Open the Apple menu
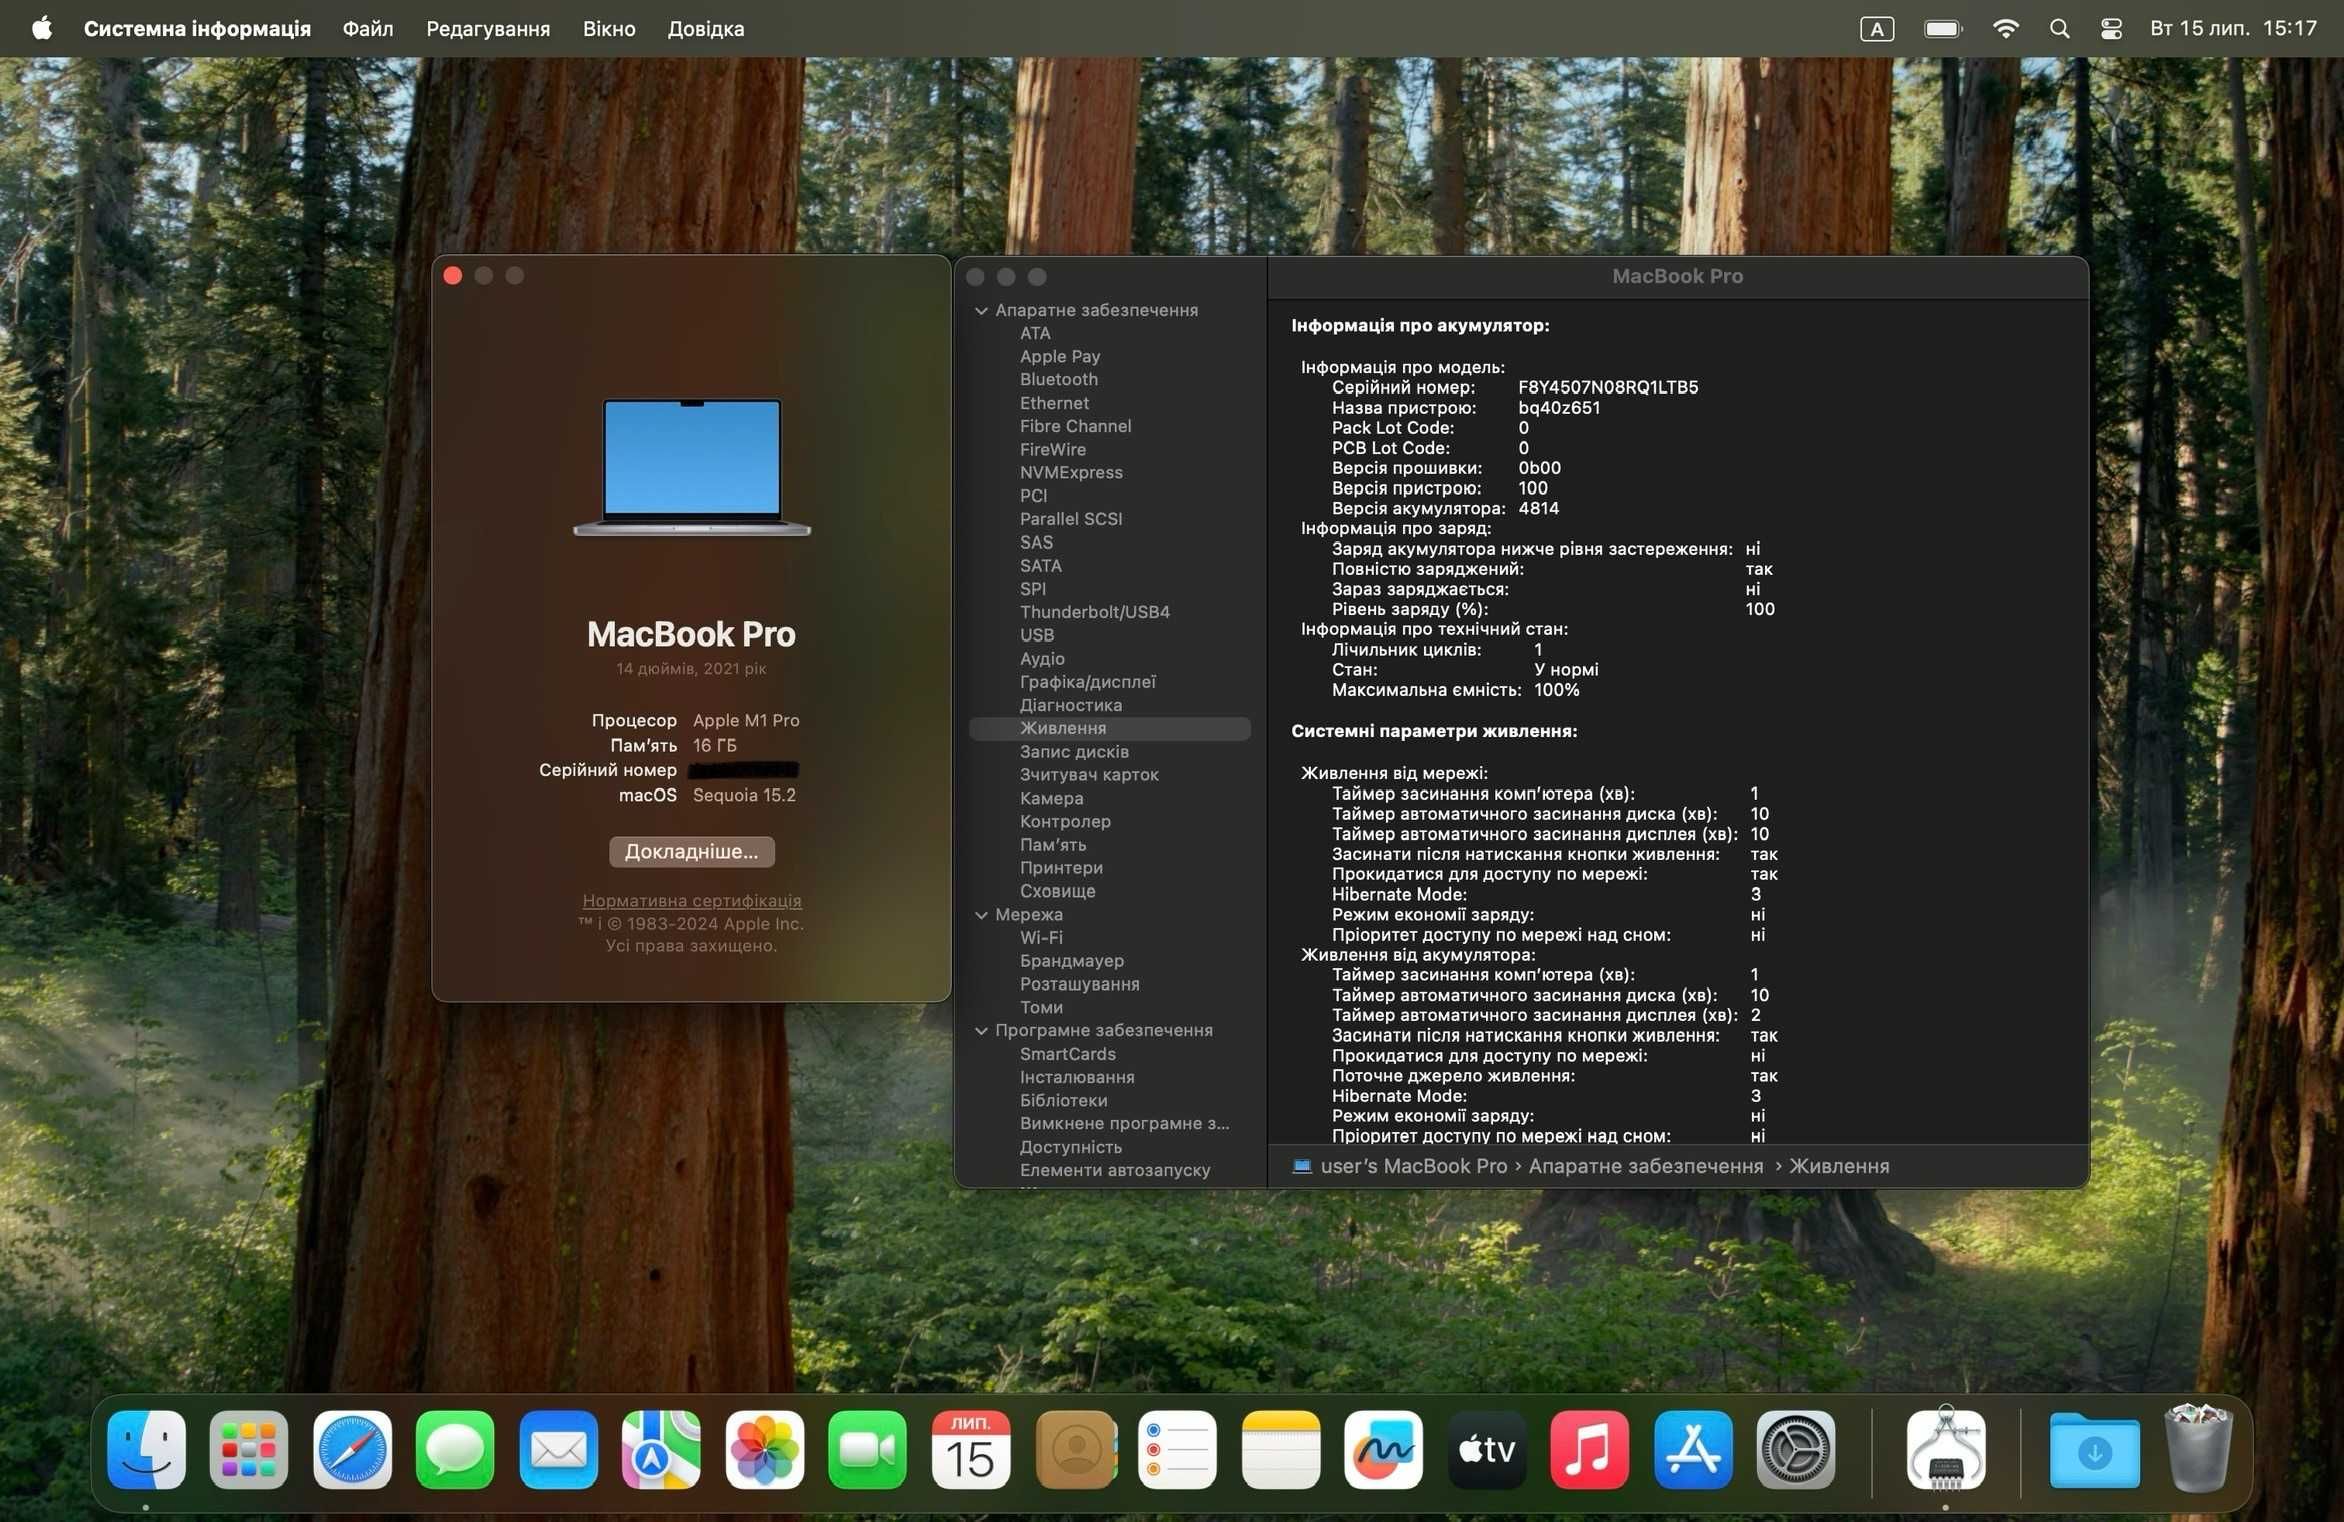This screenshot has height=1522, width=2344. click(x=41, y=28)
